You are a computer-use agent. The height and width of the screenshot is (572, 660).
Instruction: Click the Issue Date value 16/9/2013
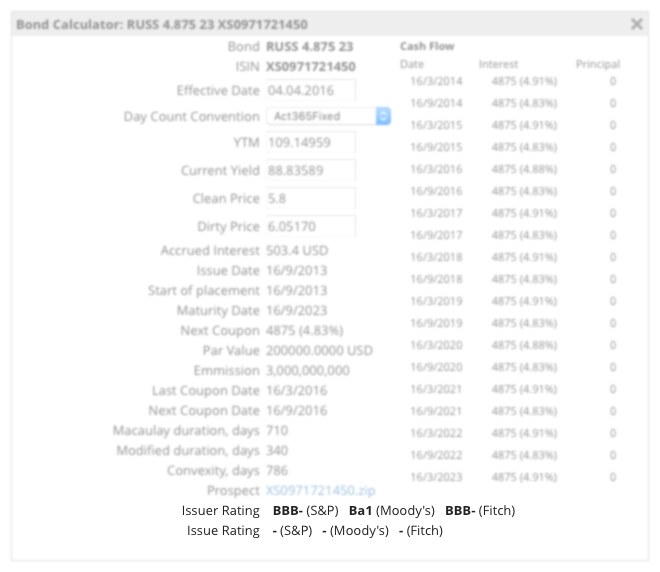[297, 271]
